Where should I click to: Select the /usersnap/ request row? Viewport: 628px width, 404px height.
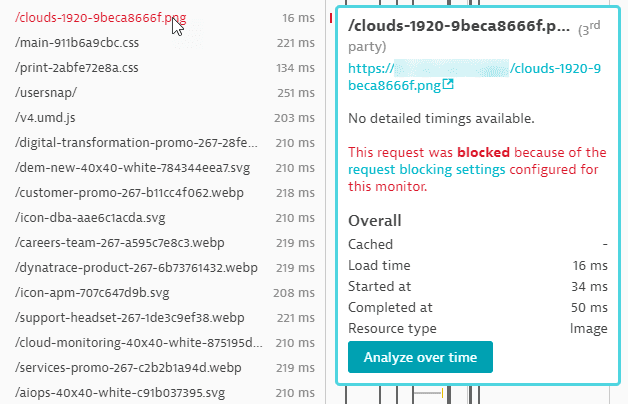point(165,92)
